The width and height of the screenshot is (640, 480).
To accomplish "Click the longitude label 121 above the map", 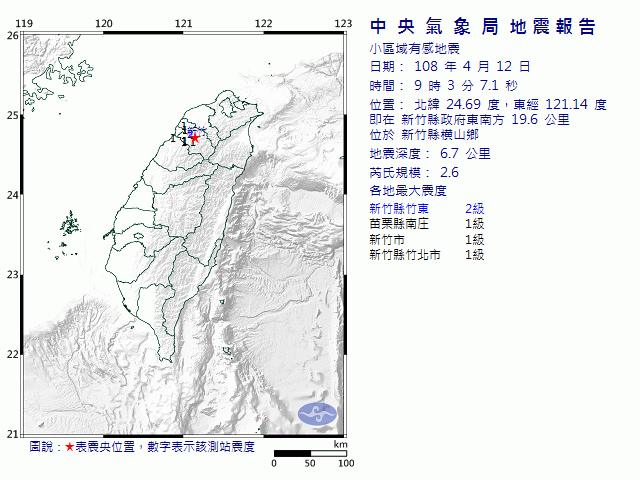I will [x=183, y=24].
